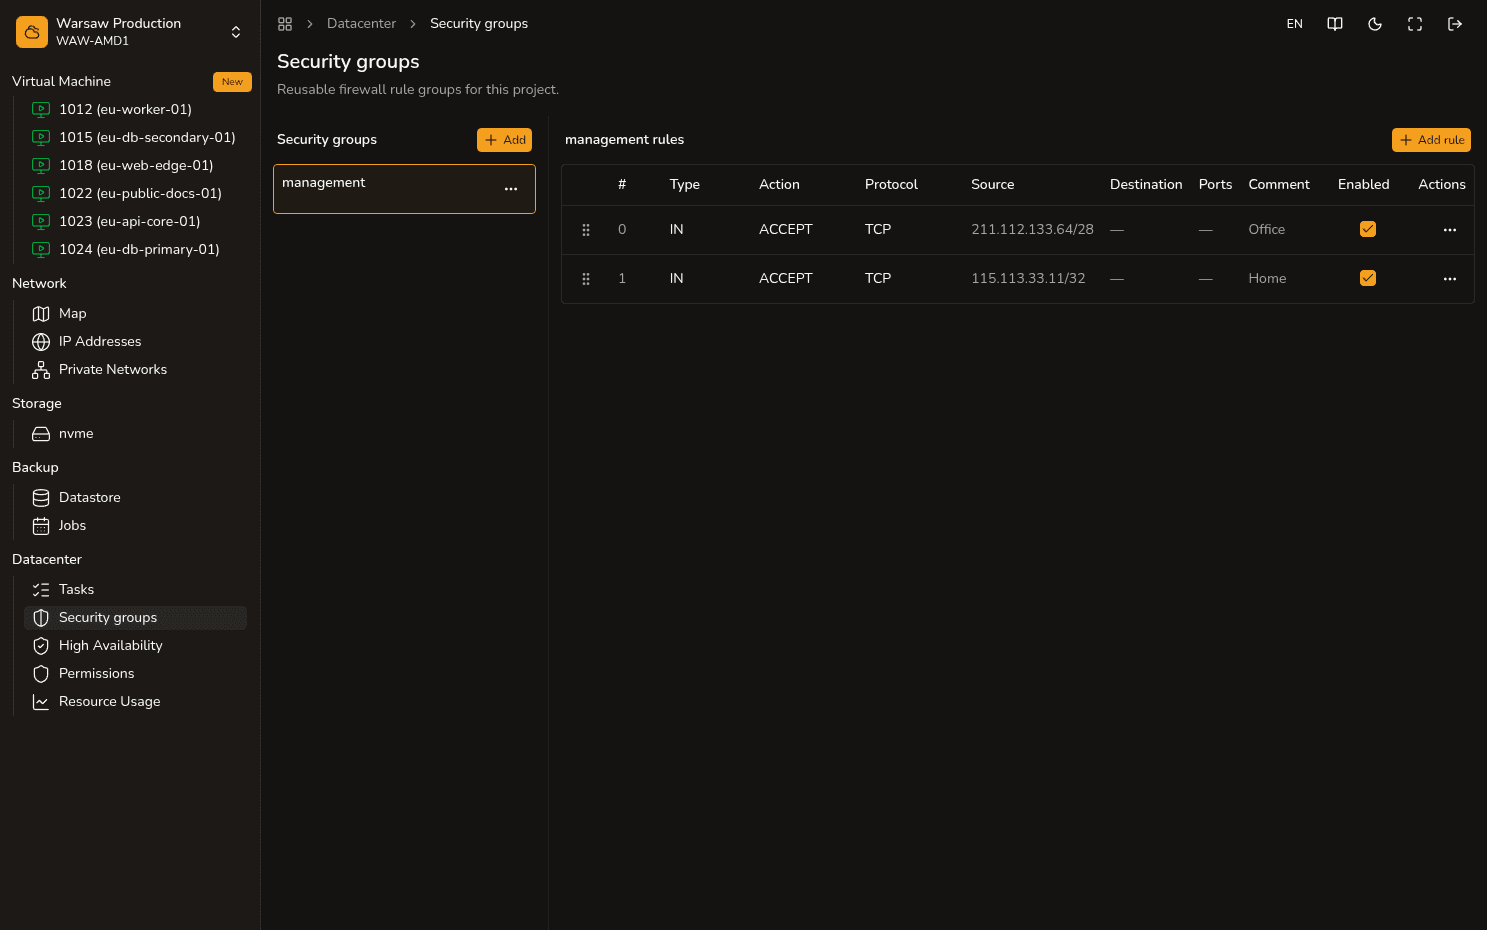The height and width of the screenshot is (930, 1487).
Task: Toggle fullscreen mode icon
Action: (1415, 24)
